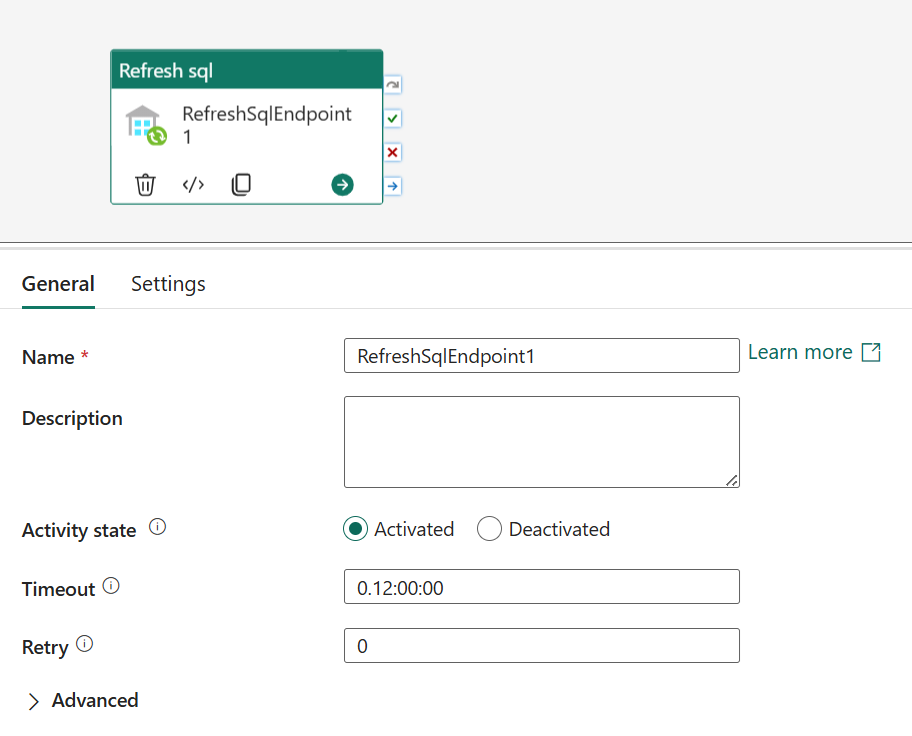Click the Retry input field
Screen dimensions: 912x736
[542, 646]
